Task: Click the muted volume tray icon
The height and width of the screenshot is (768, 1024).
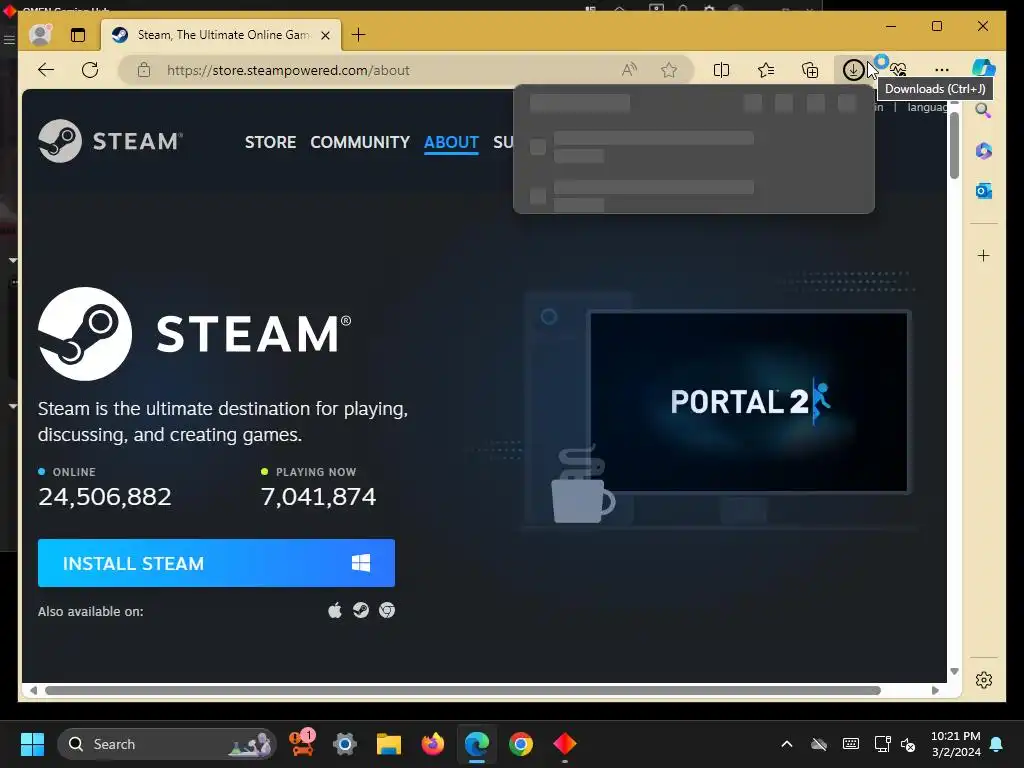Action: coord(908,744)
